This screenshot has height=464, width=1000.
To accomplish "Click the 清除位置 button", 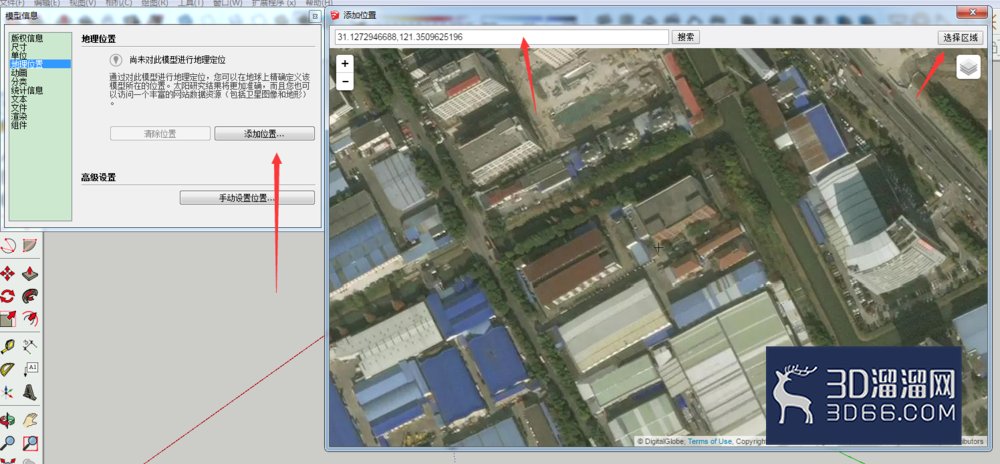I will (x=160, y=134).
